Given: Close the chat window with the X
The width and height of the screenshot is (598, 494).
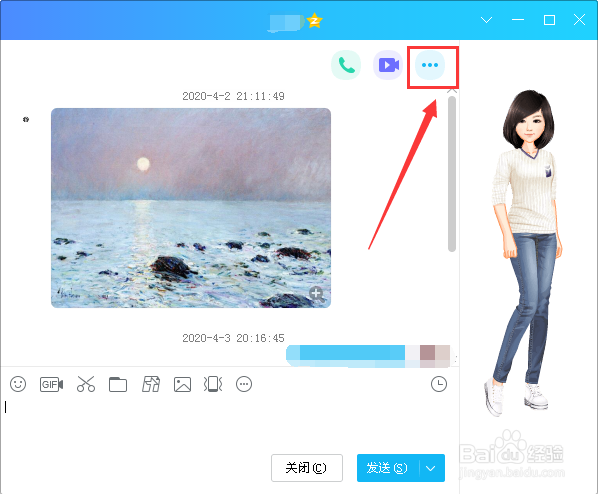Looking at the screenshot, I should (x=579, y=20).
